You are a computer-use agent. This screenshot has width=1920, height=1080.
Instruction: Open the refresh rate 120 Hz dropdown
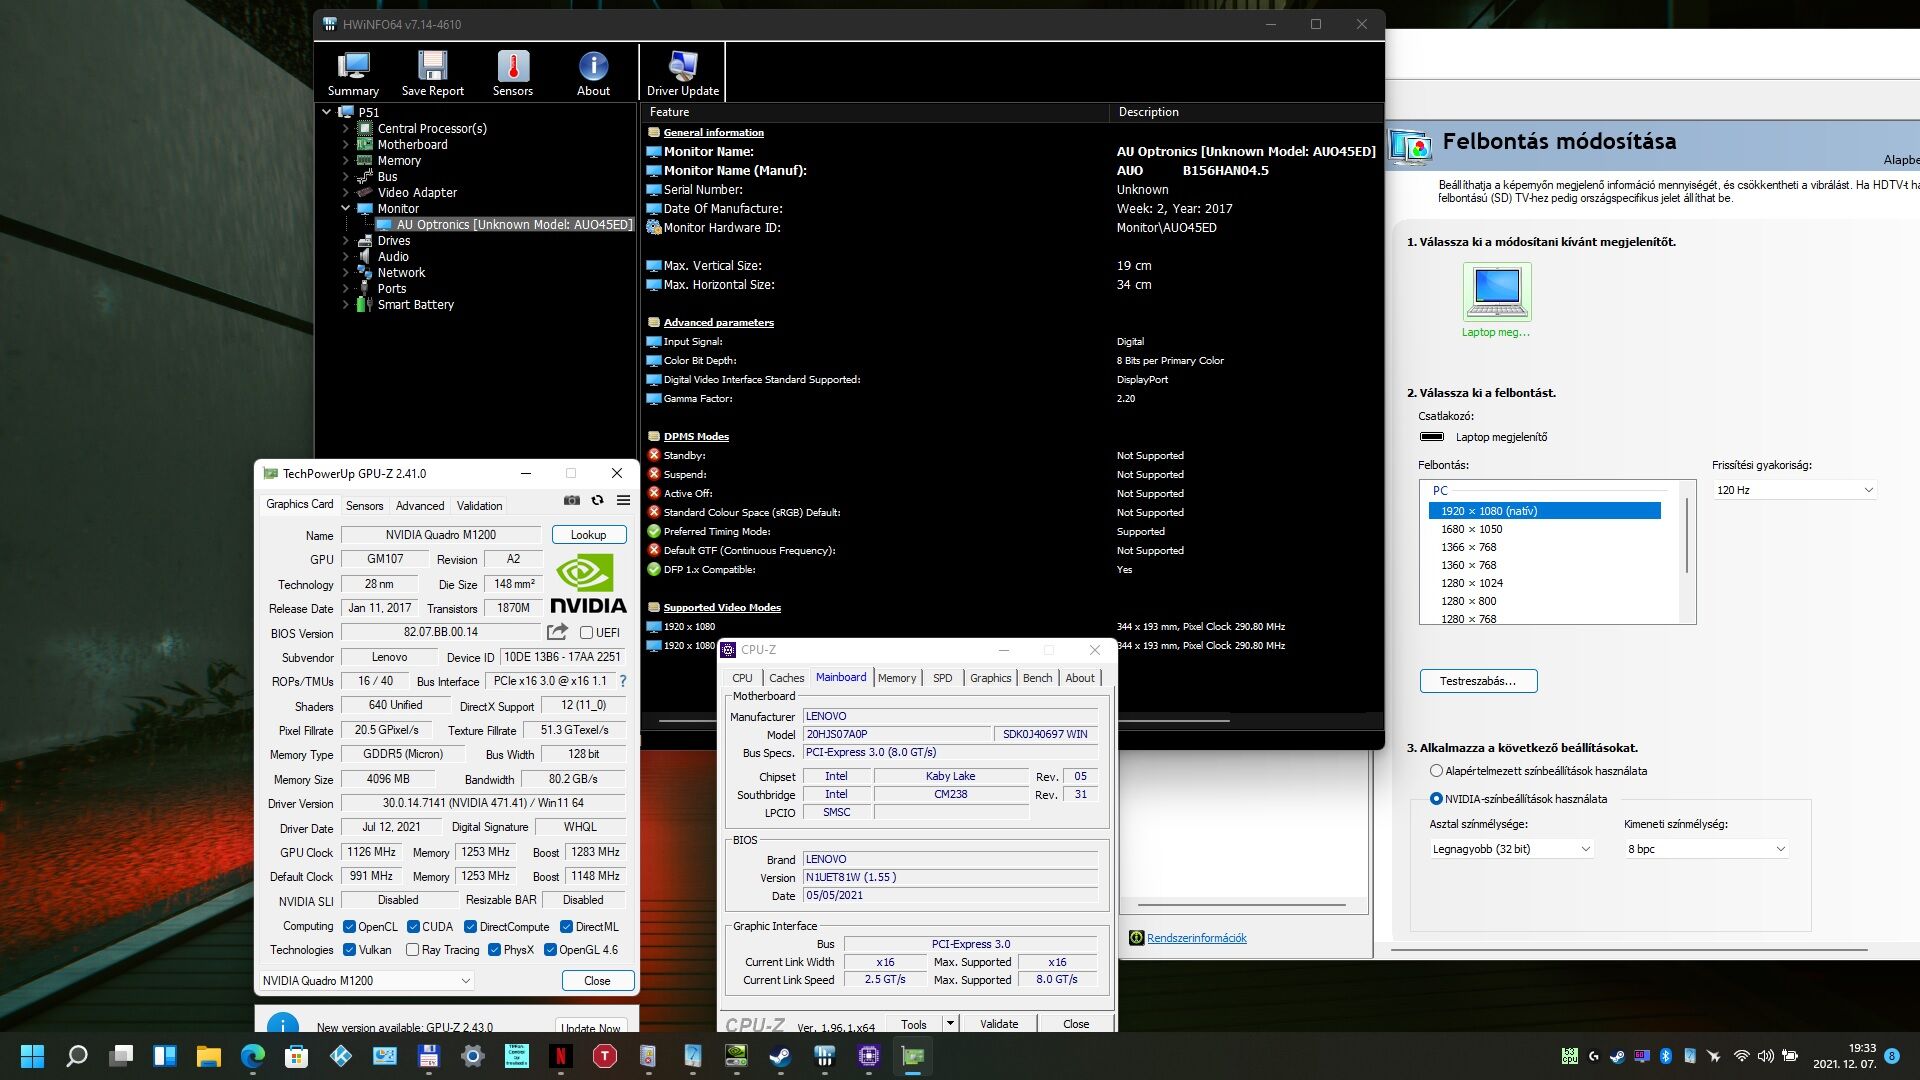coord(1795,490)
